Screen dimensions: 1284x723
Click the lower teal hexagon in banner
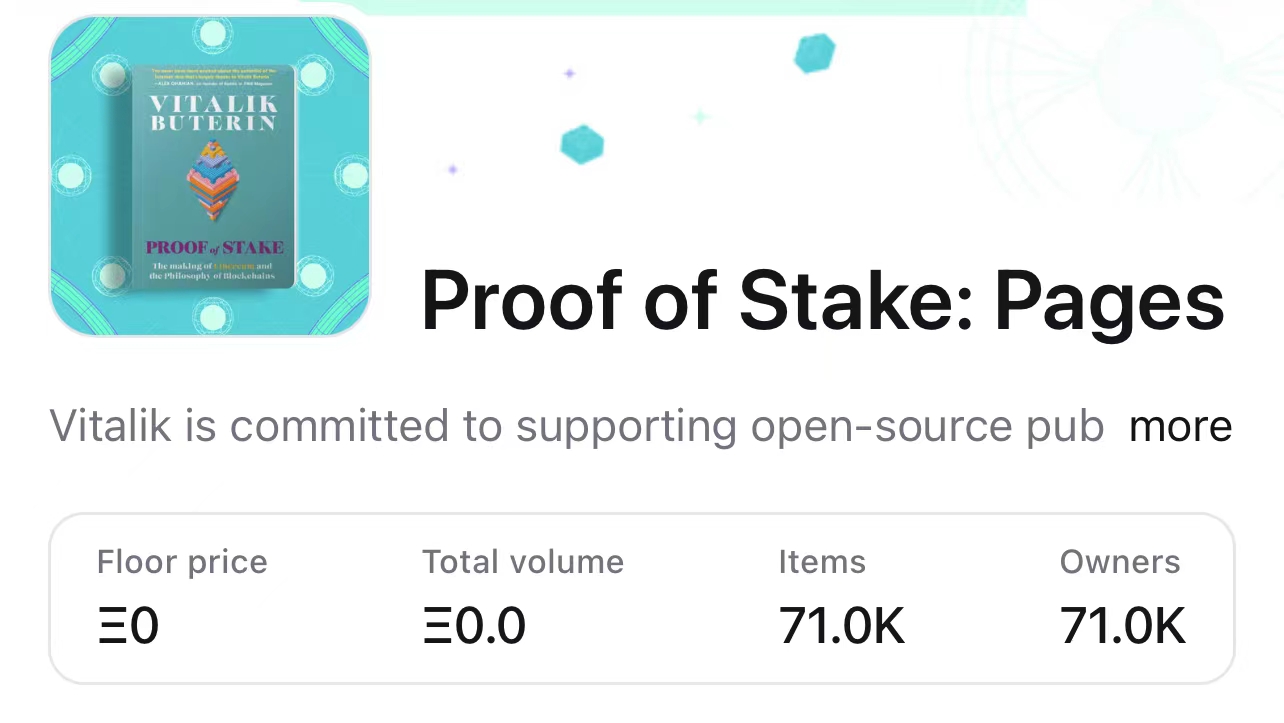click(x=582, y=145)
